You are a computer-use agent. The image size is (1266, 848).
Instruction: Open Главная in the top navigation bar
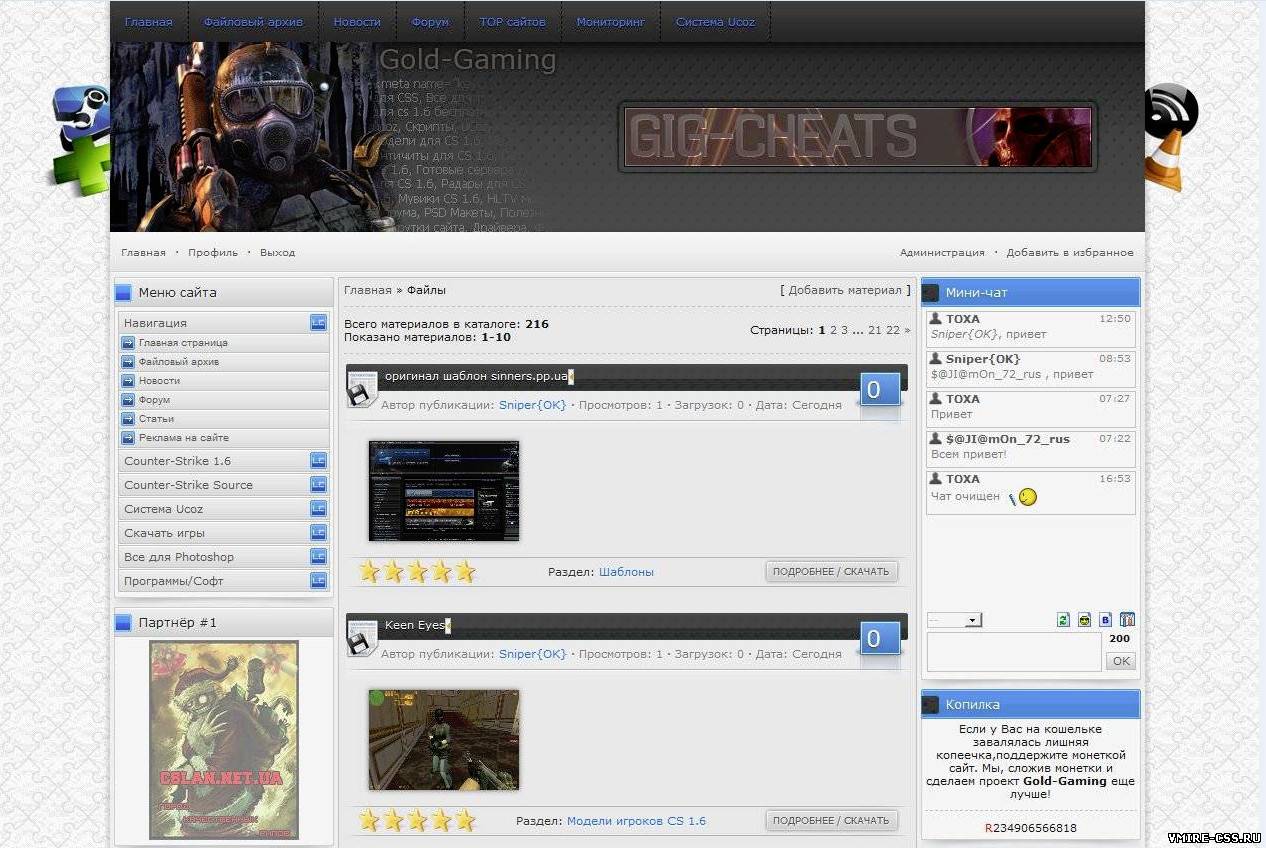click(x=149, y=22)
